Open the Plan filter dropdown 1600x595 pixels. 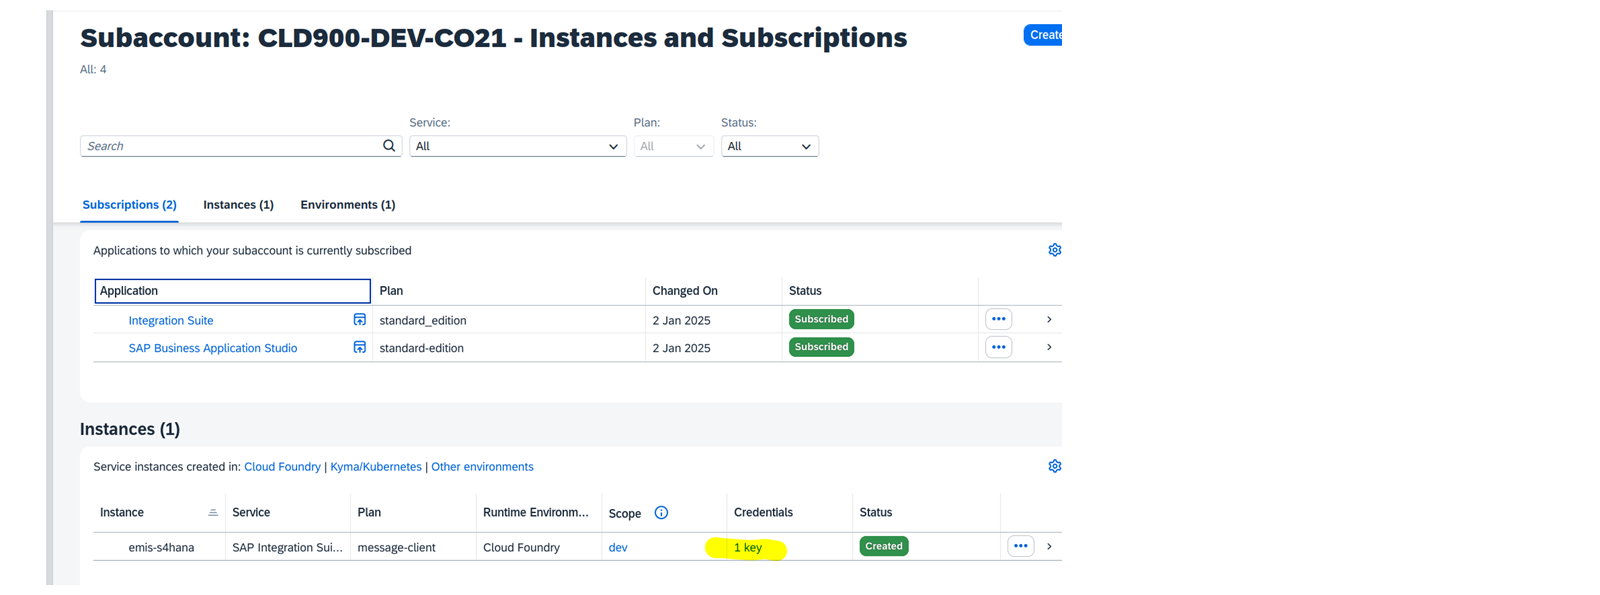pos(673,146)
